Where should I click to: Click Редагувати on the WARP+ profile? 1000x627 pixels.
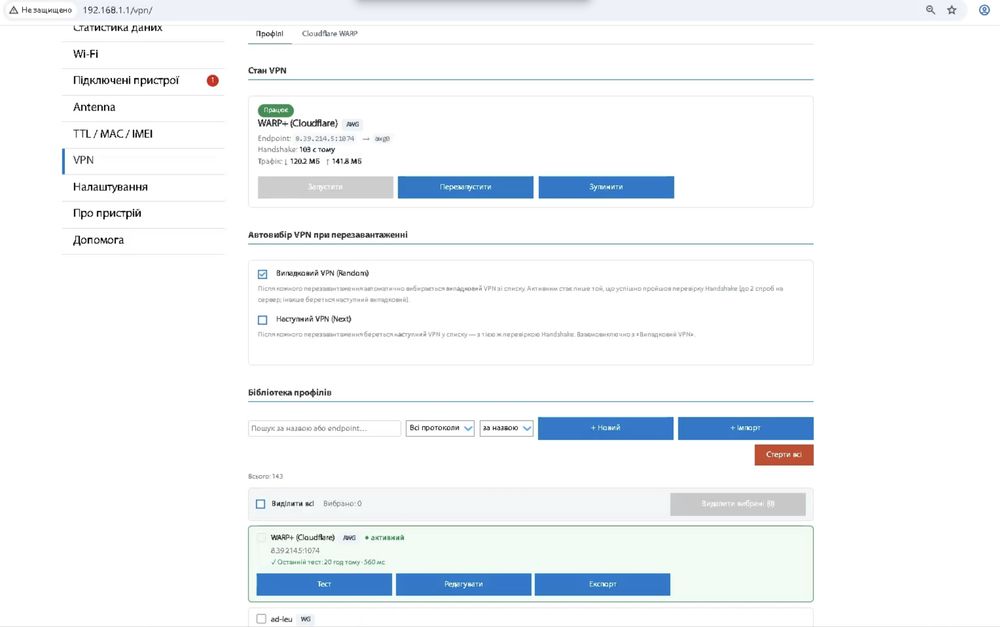(x=464, y=584)
